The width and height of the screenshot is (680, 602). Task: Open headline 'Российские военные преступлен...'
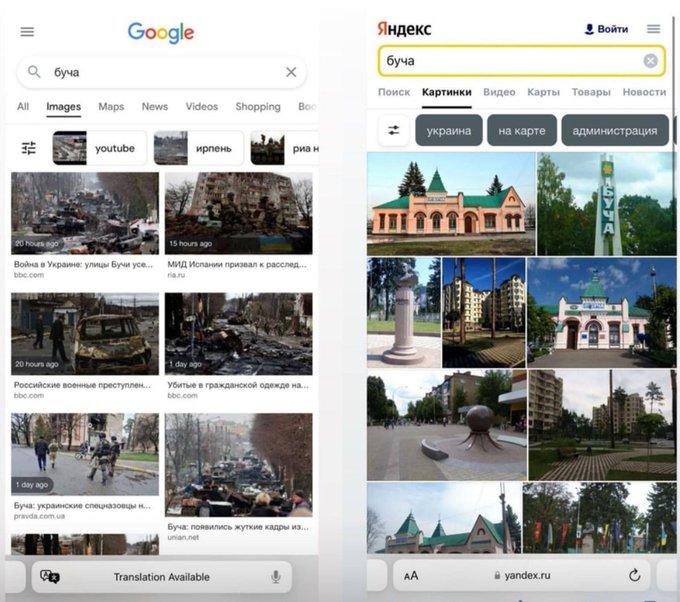pyautogui.click(x=82, y=385)
